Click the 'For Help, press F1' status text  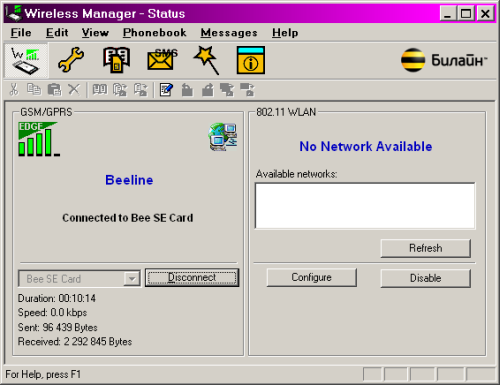43,374
